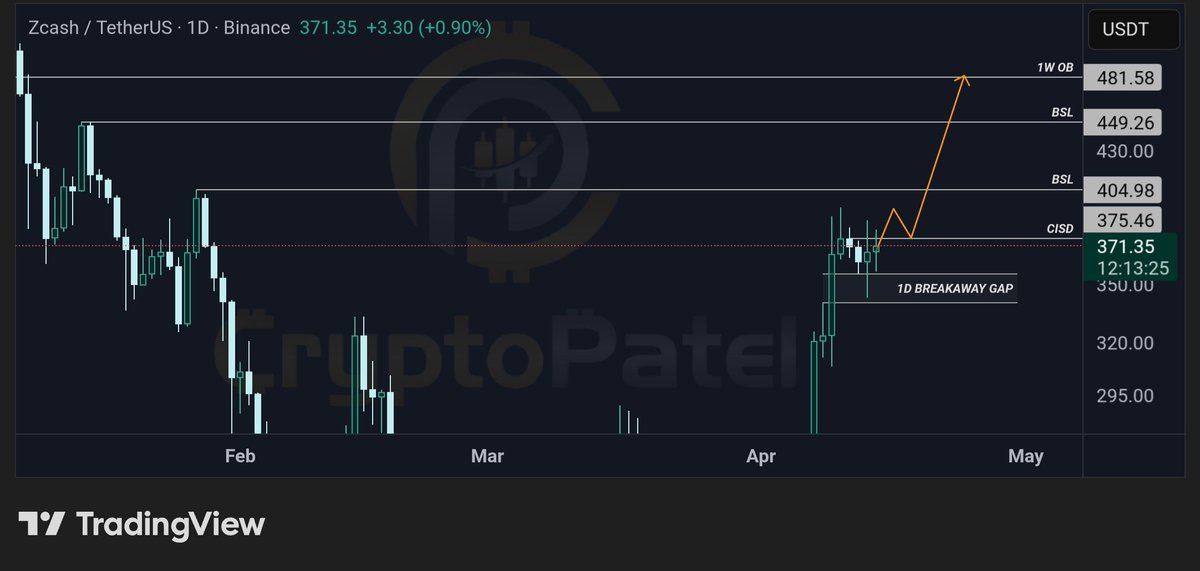The height and width of the screenshot is (571, 1200).
Task: Click the May date on time axis
Action: pyautogui.click(x=1026, y=456)
